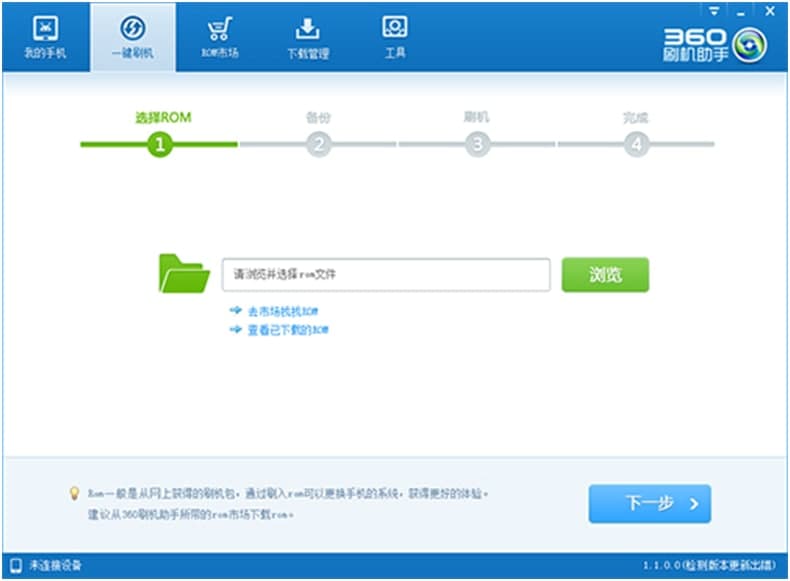Click the light bulb tip icon

tap(74, 493)
